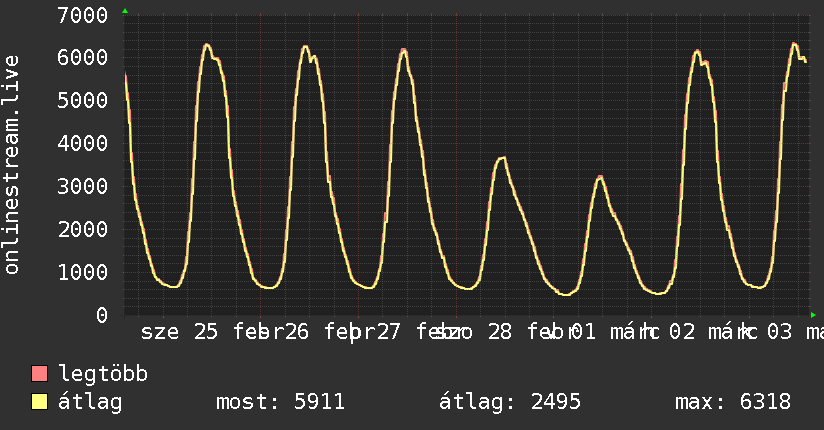
Task: Click the 5000 y-axis label
Action: tap(83, 100)
